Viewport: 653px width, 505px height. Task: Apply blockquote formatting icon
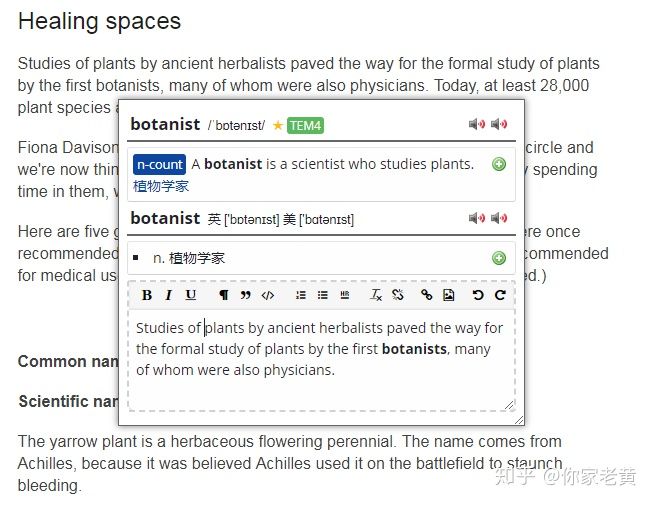coord(246,295)
